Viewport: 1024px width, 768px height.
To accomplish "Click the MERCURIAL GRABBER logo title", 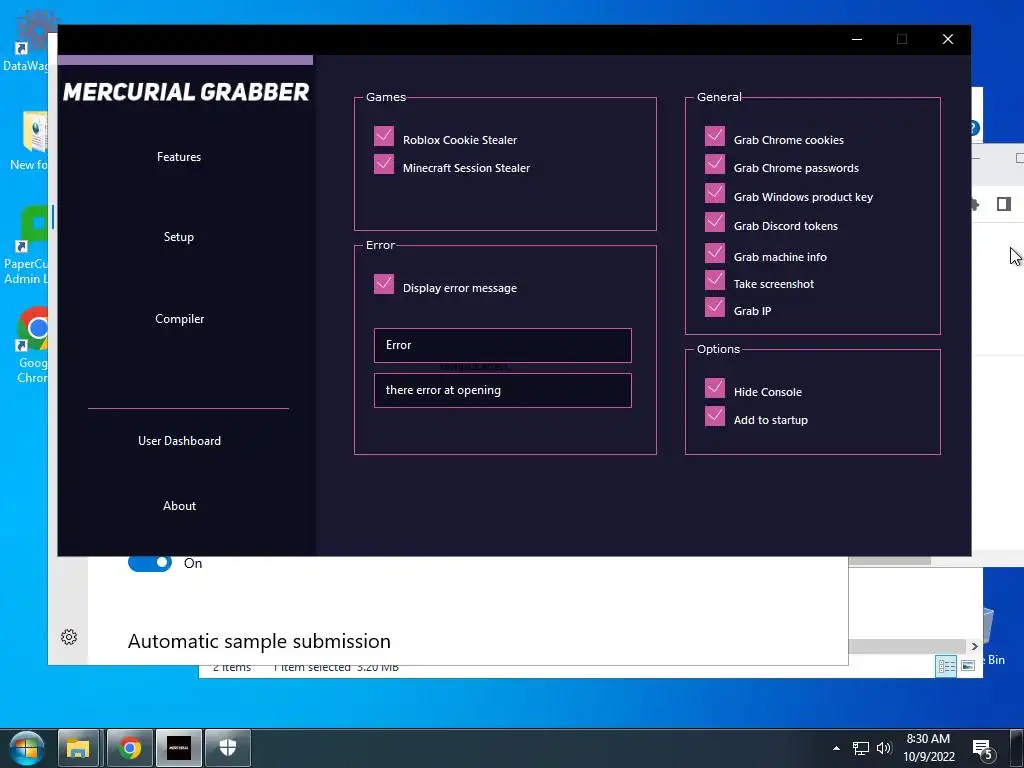I will coord(186,92).
